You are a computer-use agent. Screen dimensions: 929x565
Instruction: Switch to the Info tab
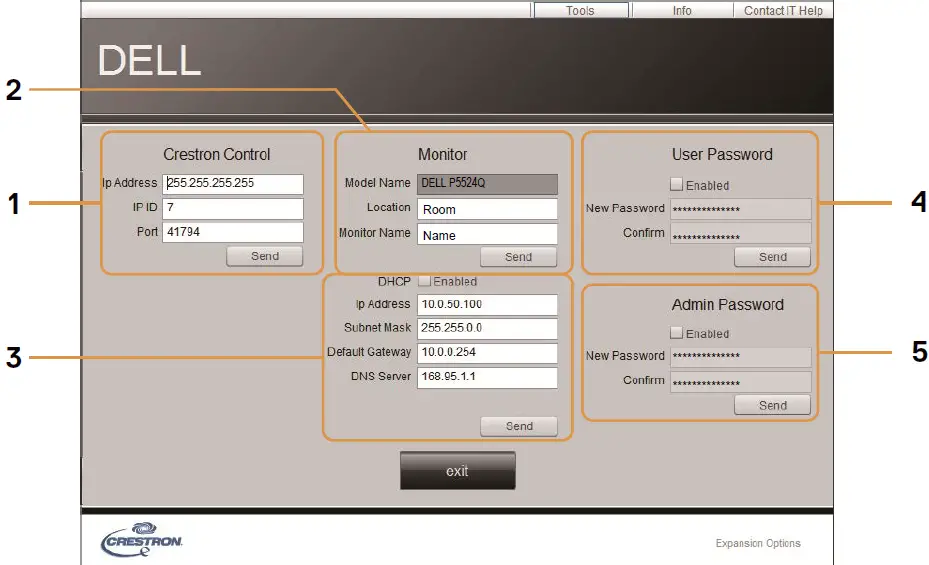point(682,10)
